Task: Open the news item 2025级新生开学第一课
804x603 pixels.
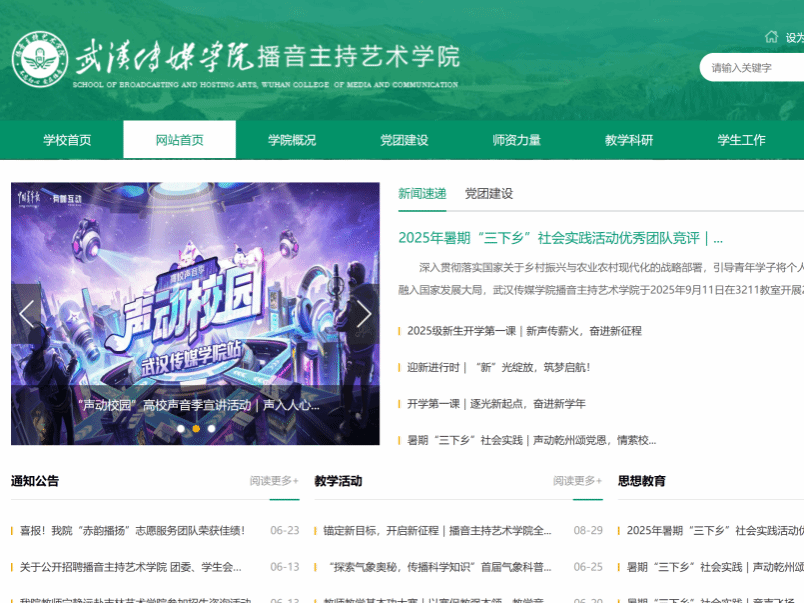Action: 524,331
